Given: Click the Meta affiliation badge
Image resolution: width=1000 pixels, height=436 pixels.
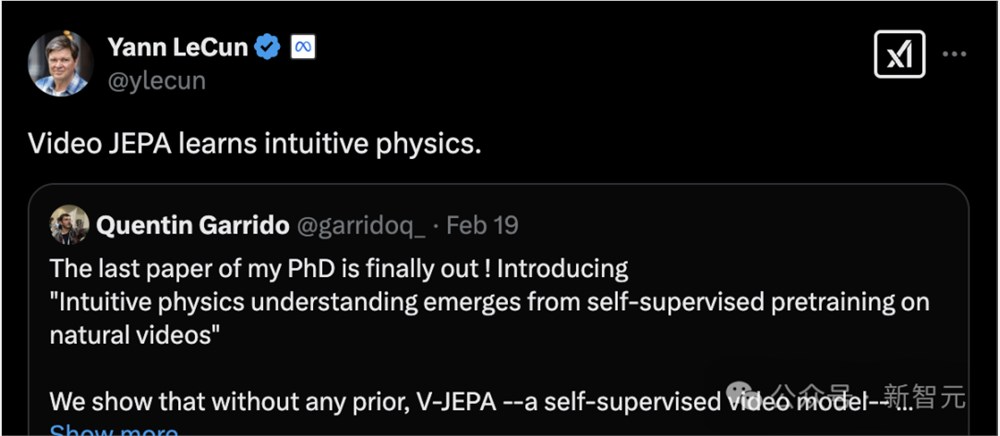Looking at the screenshot, I should click(303, 47).
